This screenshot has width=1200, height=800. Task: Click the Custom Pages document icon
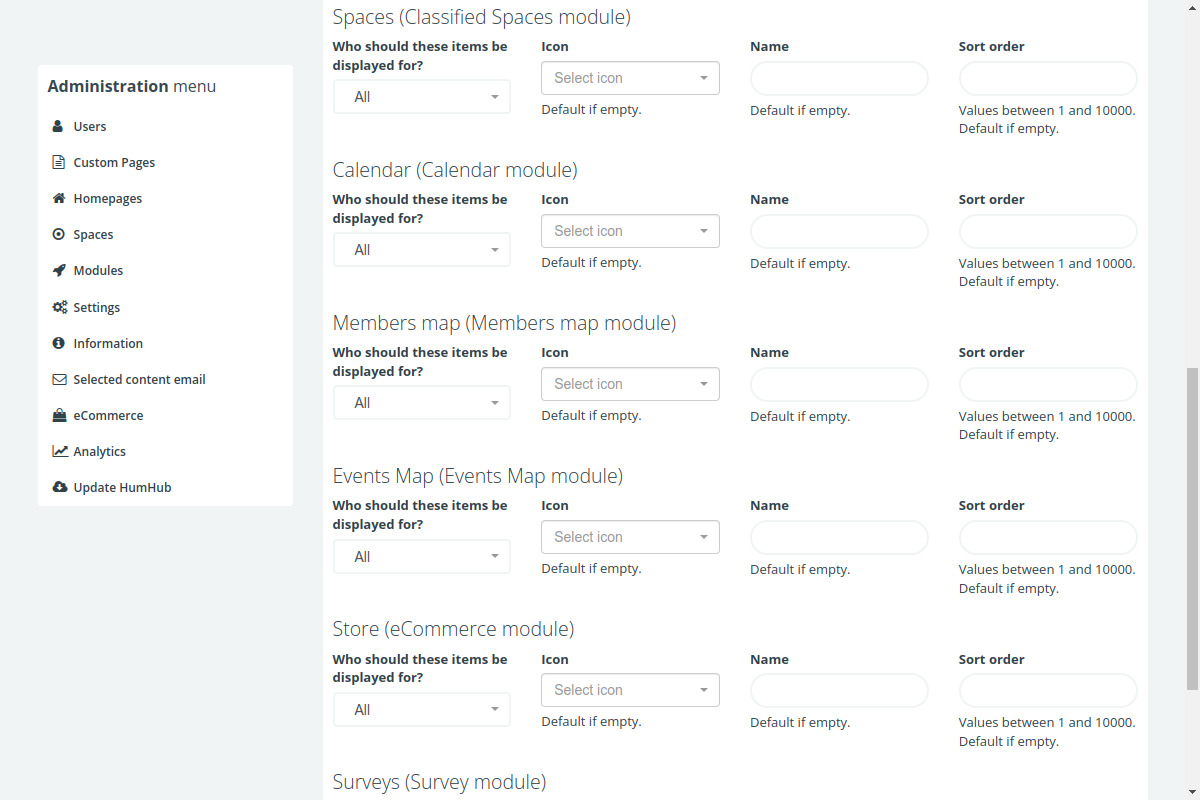coord(59,163)
